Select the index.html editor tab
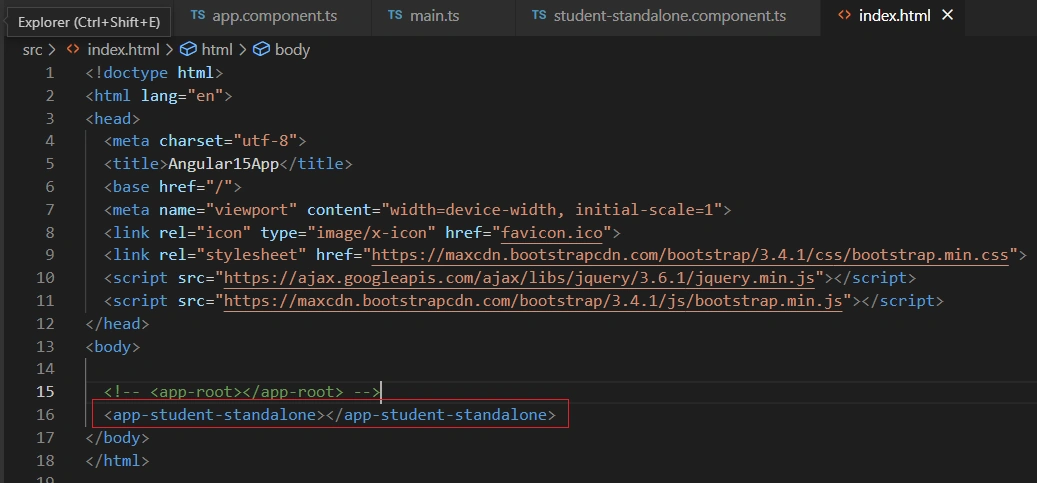 point(894,16)
